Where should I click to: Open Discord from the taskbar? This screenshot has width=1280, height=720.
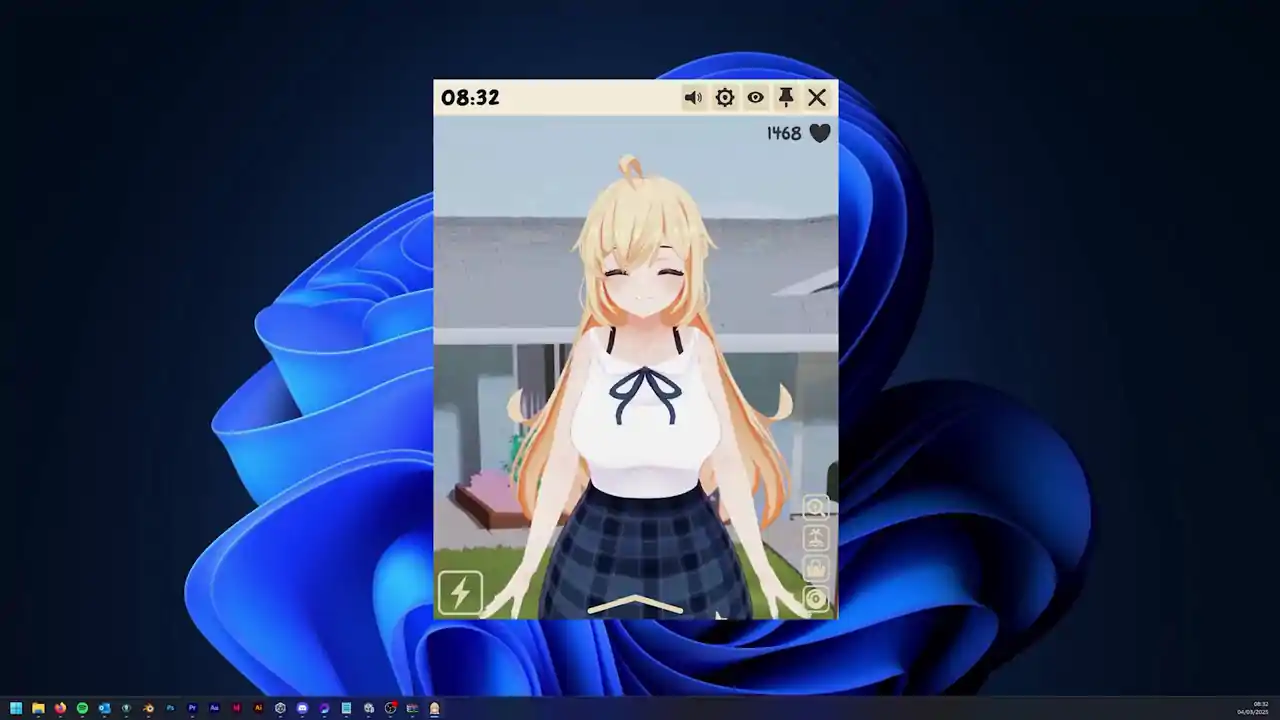[302, 708]
